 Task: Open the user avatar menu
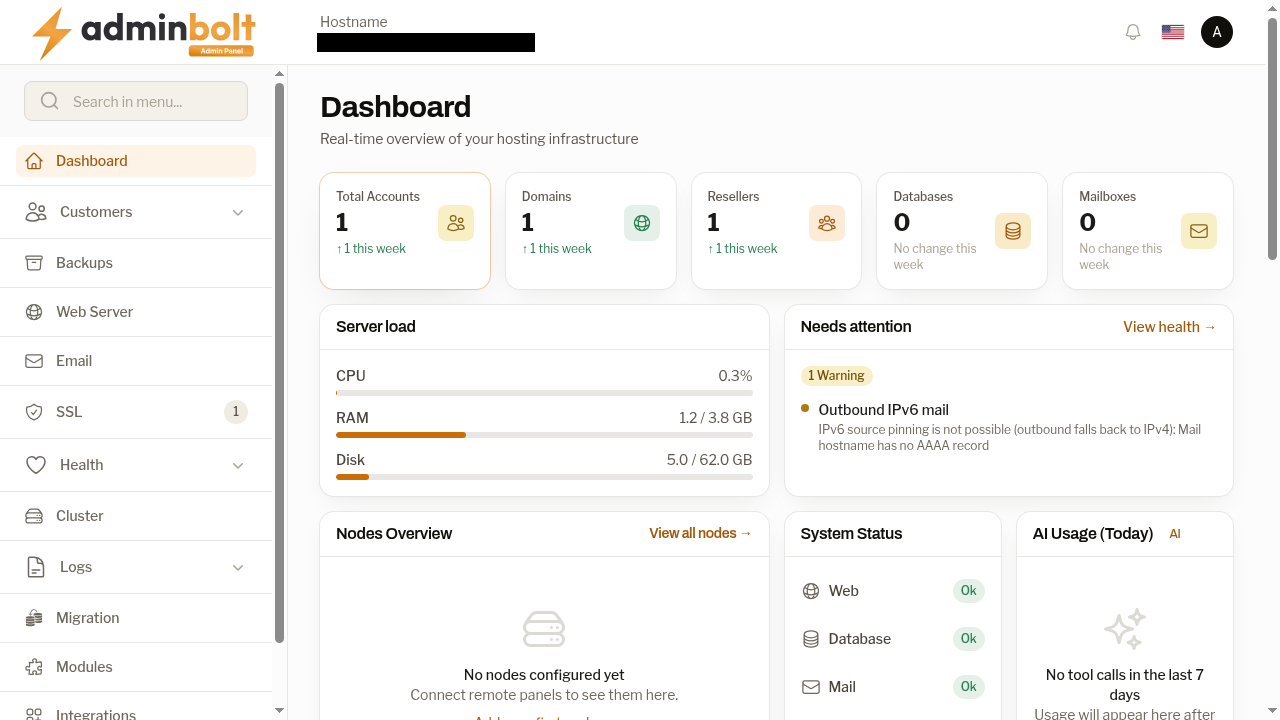pyautogui.click(x=1217, y=32)
